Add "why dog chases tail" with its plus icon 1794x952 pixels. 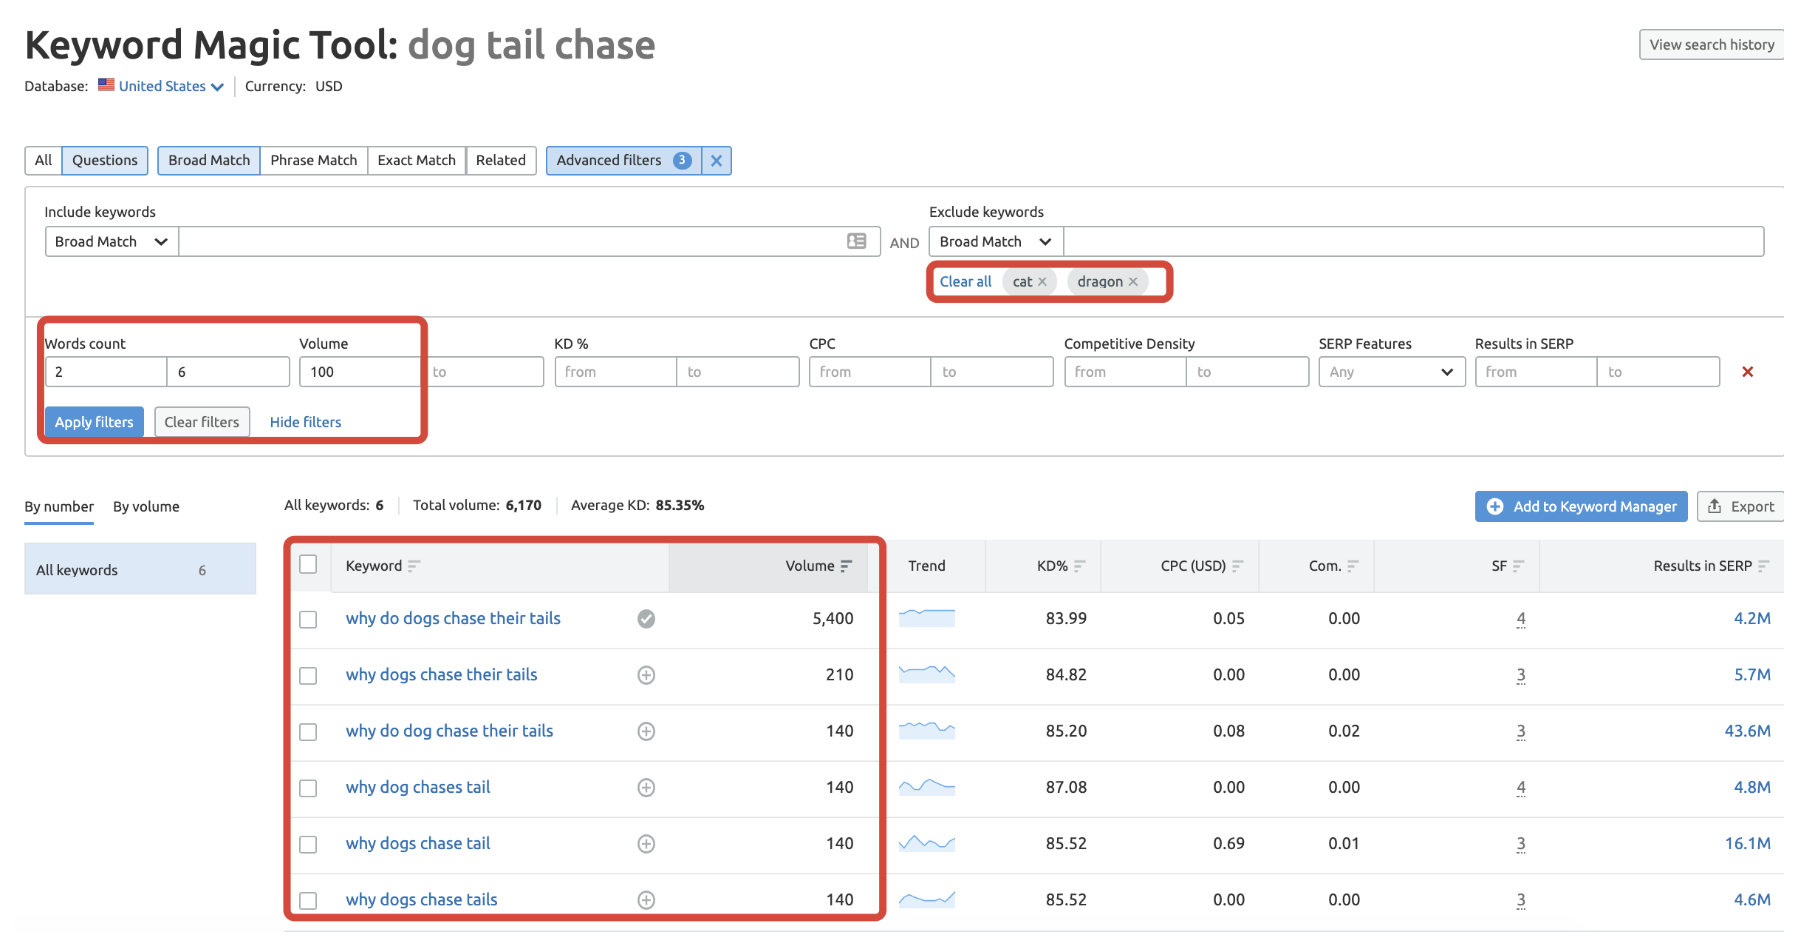pyautogui.click(x=646, y=787)
